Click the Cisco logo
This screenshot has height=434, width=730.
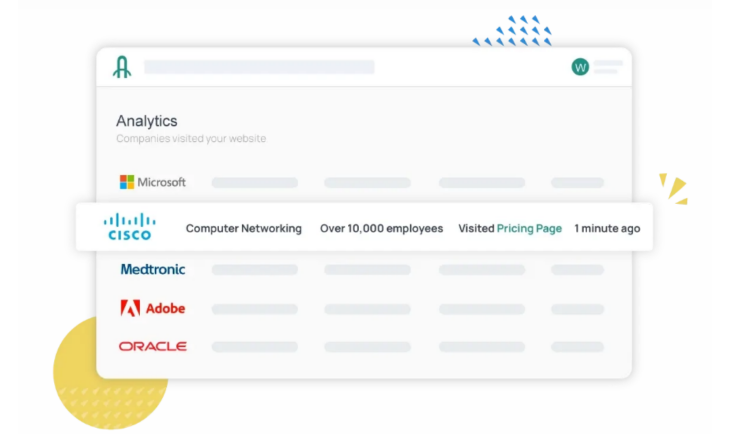click(x=129, y=227)
